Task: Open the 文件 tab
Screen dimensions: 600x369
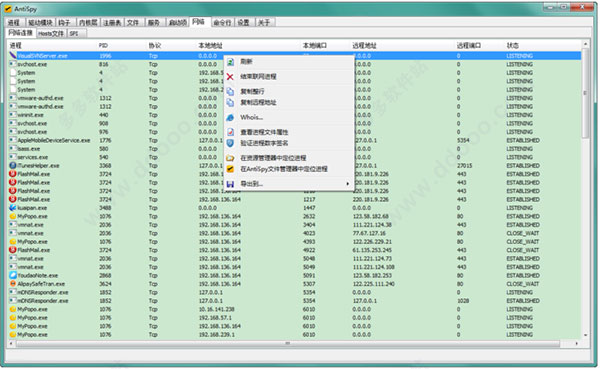Action: (133, 23)
